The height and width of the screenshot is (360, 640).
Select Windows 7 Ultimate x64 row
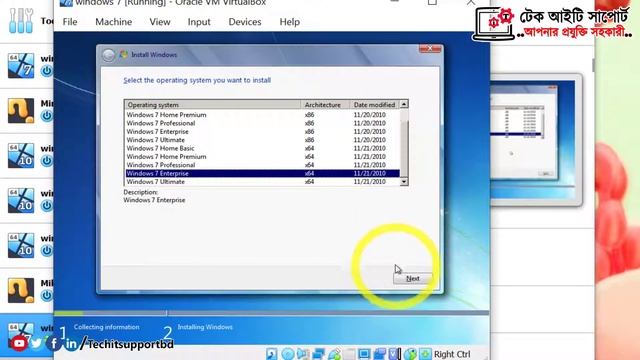point(262,182)
